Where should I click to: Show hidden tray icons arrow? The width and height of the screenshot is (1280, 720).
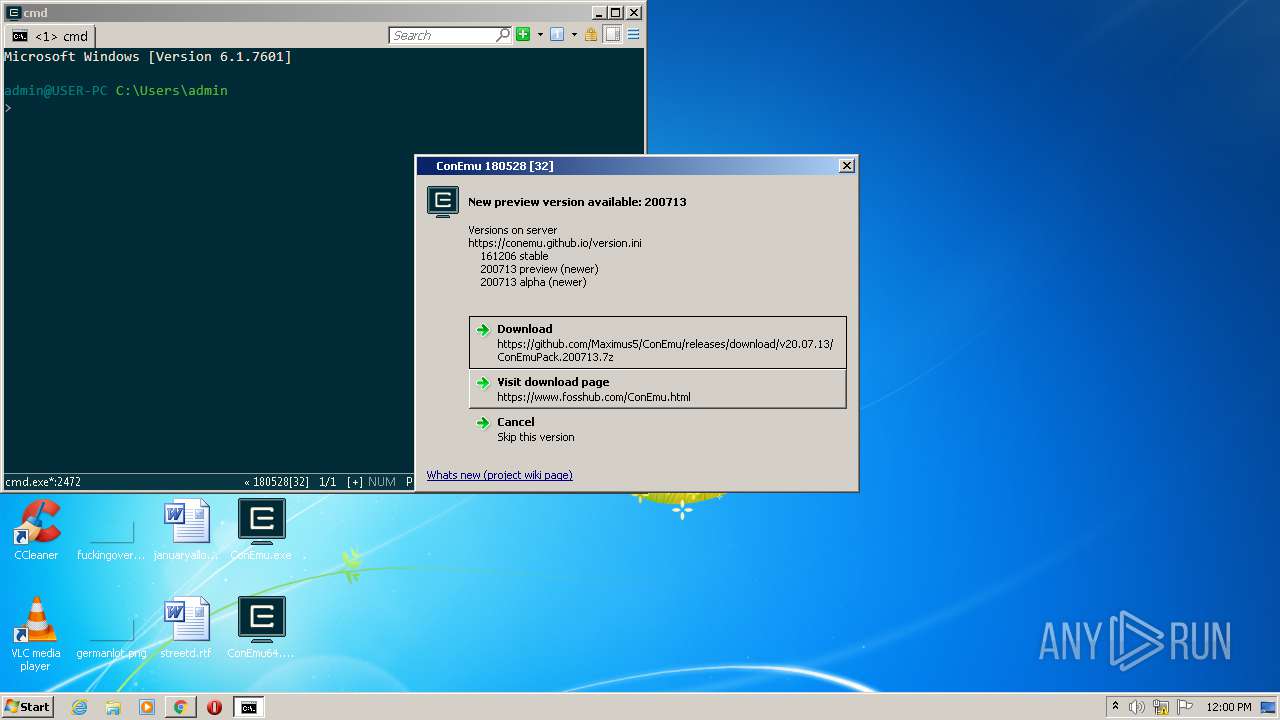coord(1115,706)
